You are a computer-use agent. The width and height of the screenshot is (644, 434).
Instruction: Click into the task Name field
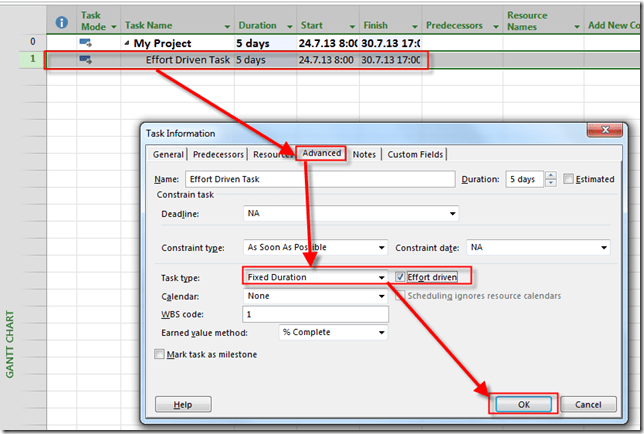(320, 179)
